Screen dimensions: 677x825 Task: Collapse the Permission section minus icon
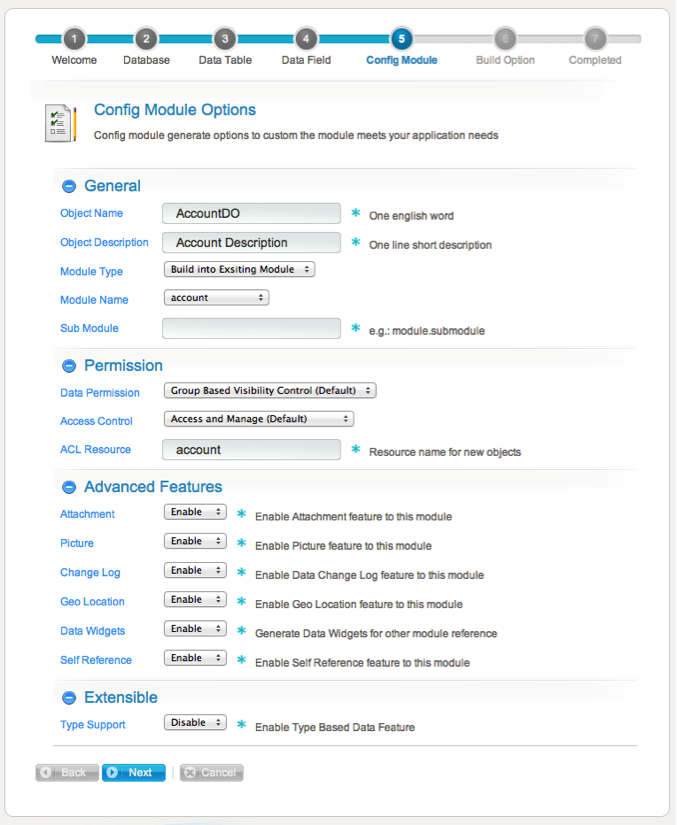click(69, 366)
